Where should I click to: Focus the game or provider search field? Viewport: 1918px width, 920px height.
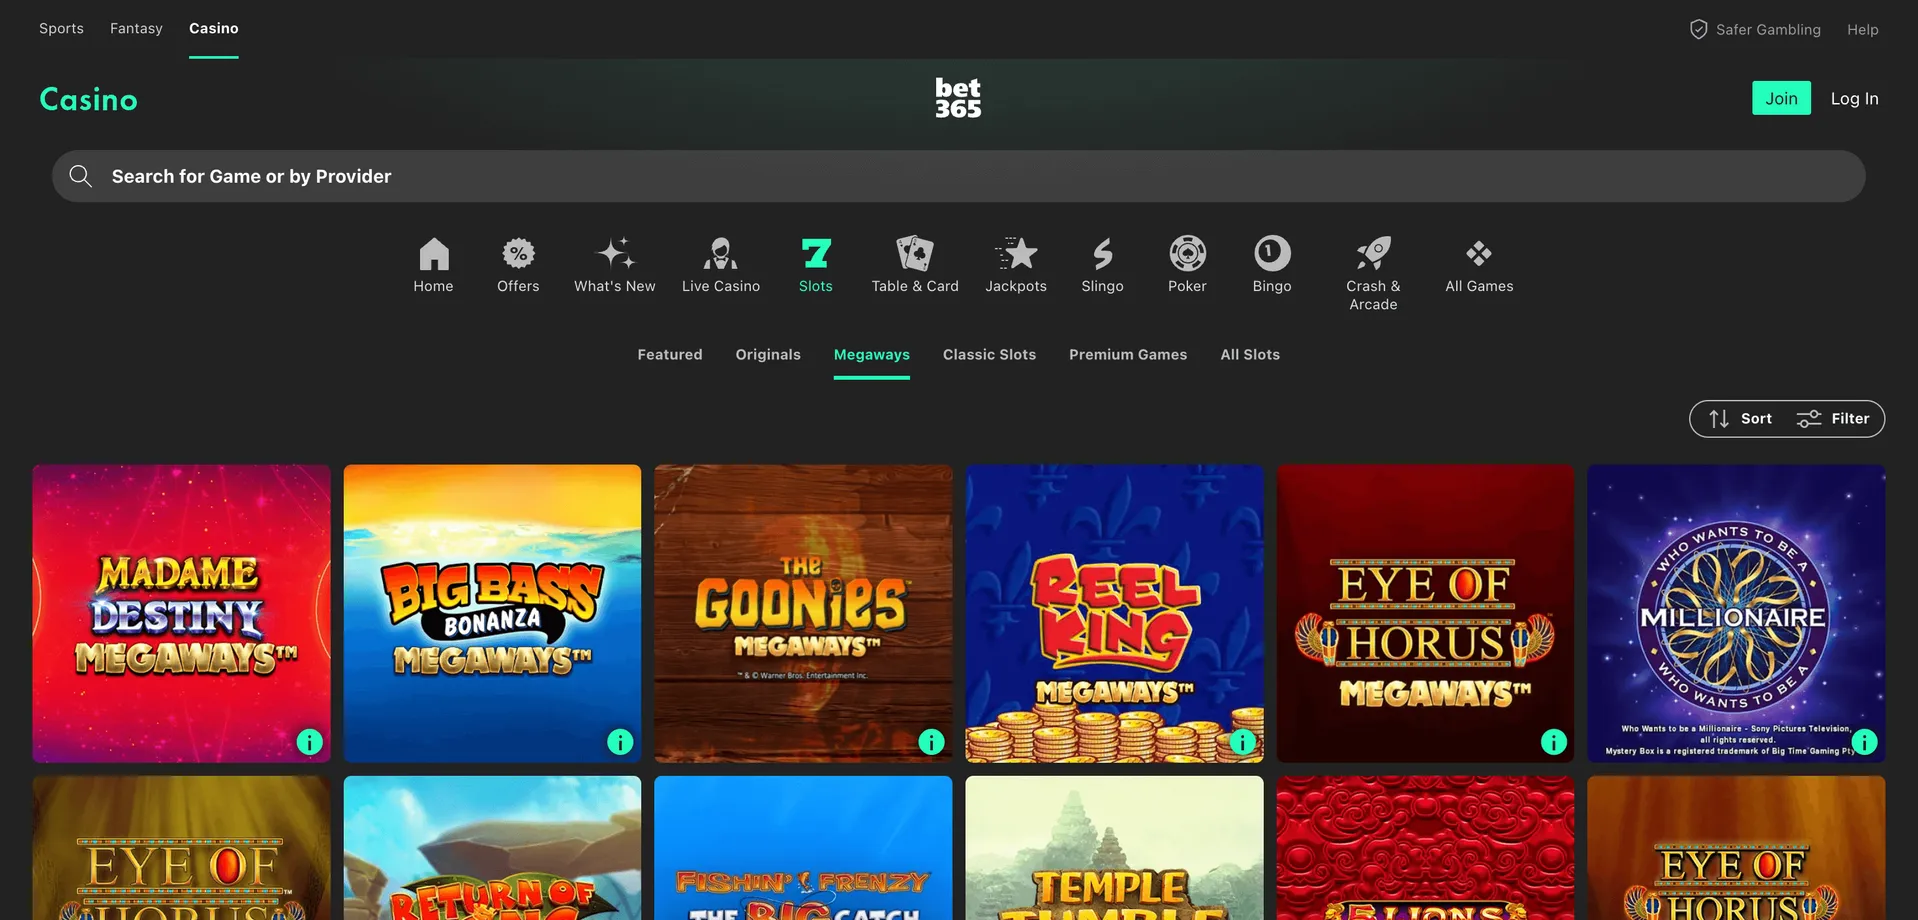coord(958,177)
